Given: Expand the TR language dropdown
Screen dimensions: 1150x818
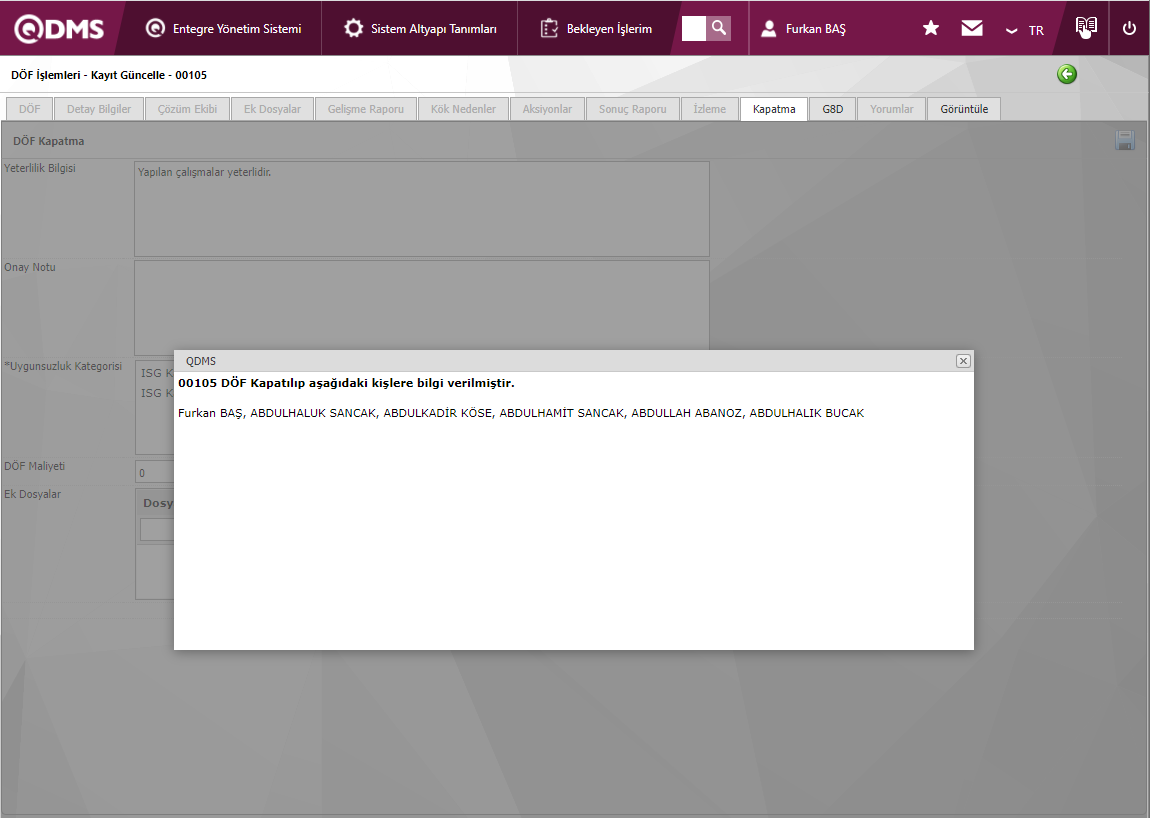Looking at the screenshot, I should (x=1025, y=30).
